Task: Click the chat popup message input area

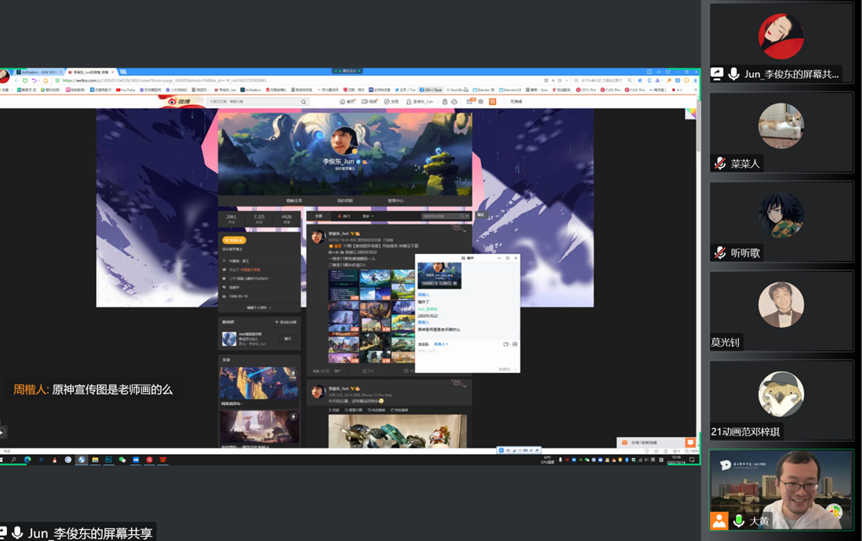Action: point(467,356)
